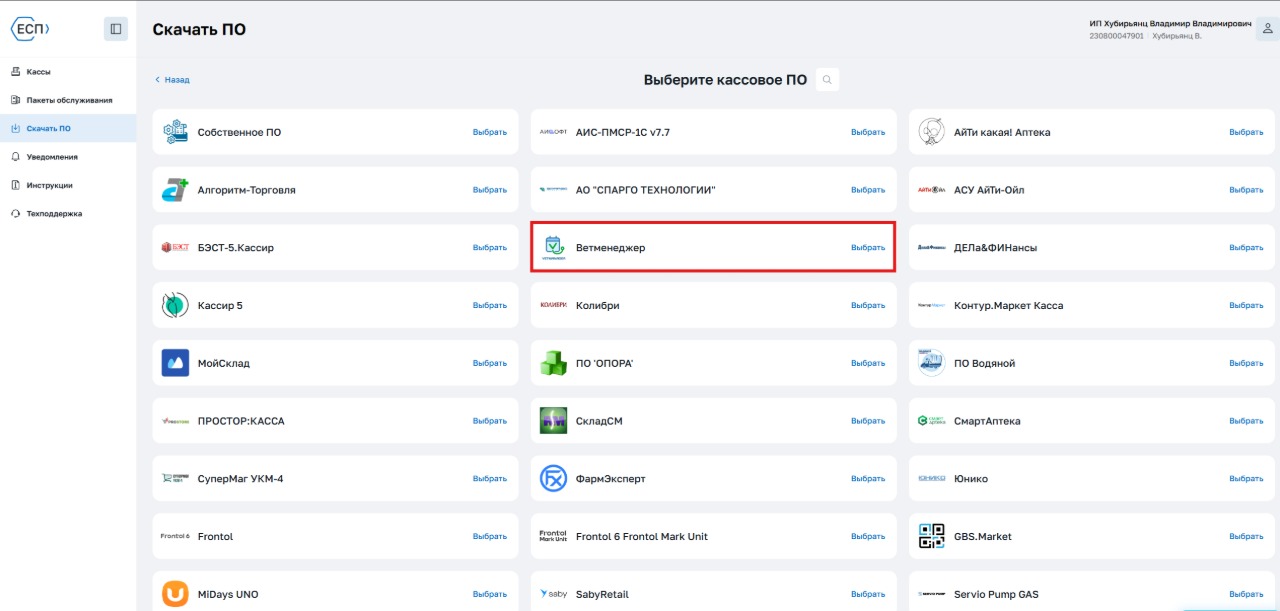Click the ФармЭксперт logo icon
Screen dimensions: 1280x611
pos(553,479)
